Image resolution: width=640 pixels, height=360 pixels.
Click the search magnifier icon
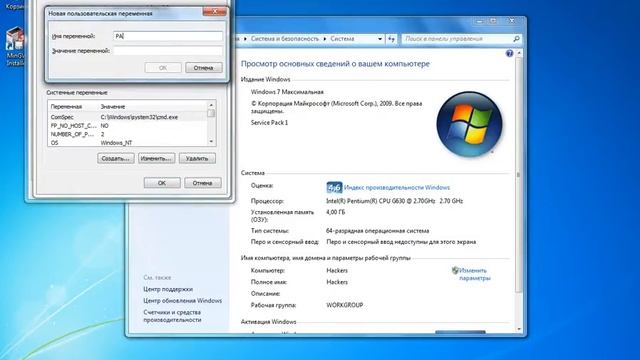[x=516, y=39]
